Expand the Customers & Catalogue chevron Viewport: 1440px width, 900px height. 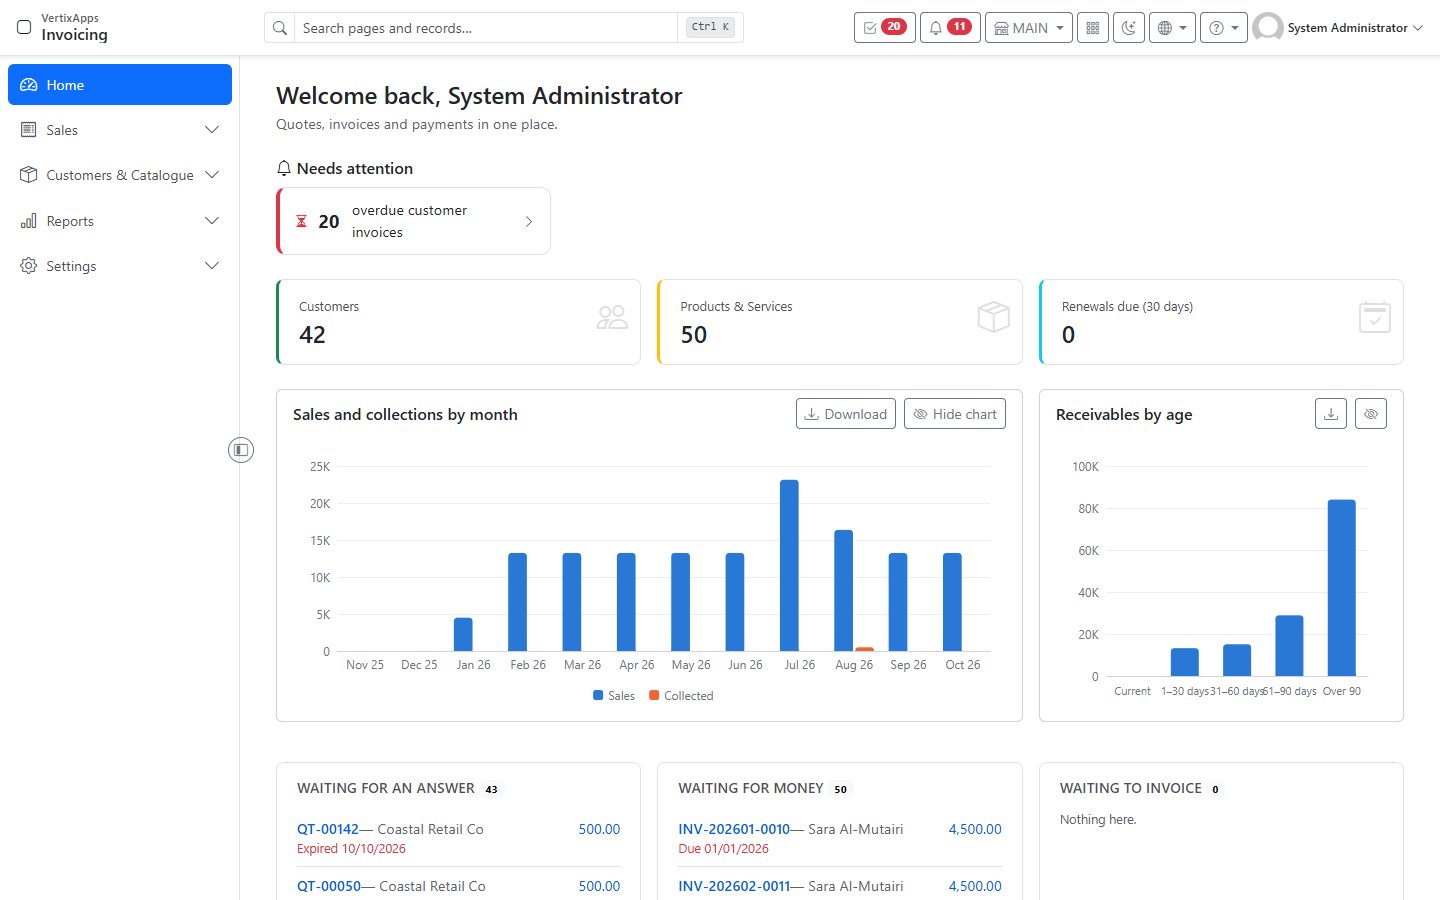click(x=212, y=175)
